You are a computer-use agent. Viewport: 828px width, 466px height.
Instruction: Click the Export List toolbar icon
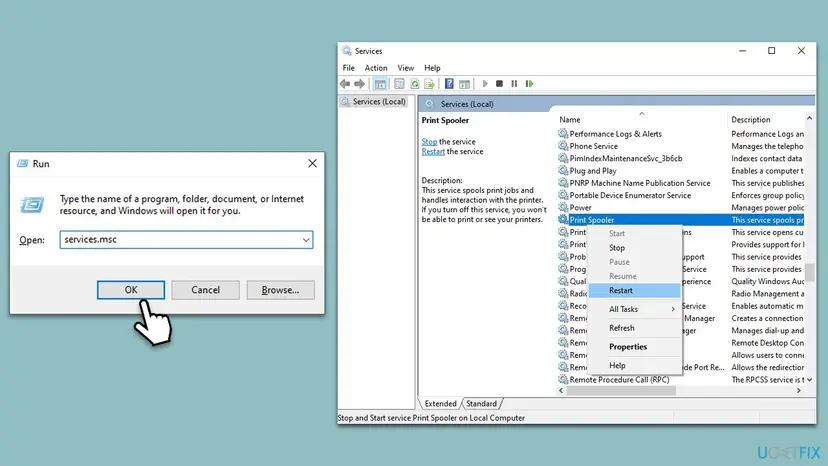point(429,83)
